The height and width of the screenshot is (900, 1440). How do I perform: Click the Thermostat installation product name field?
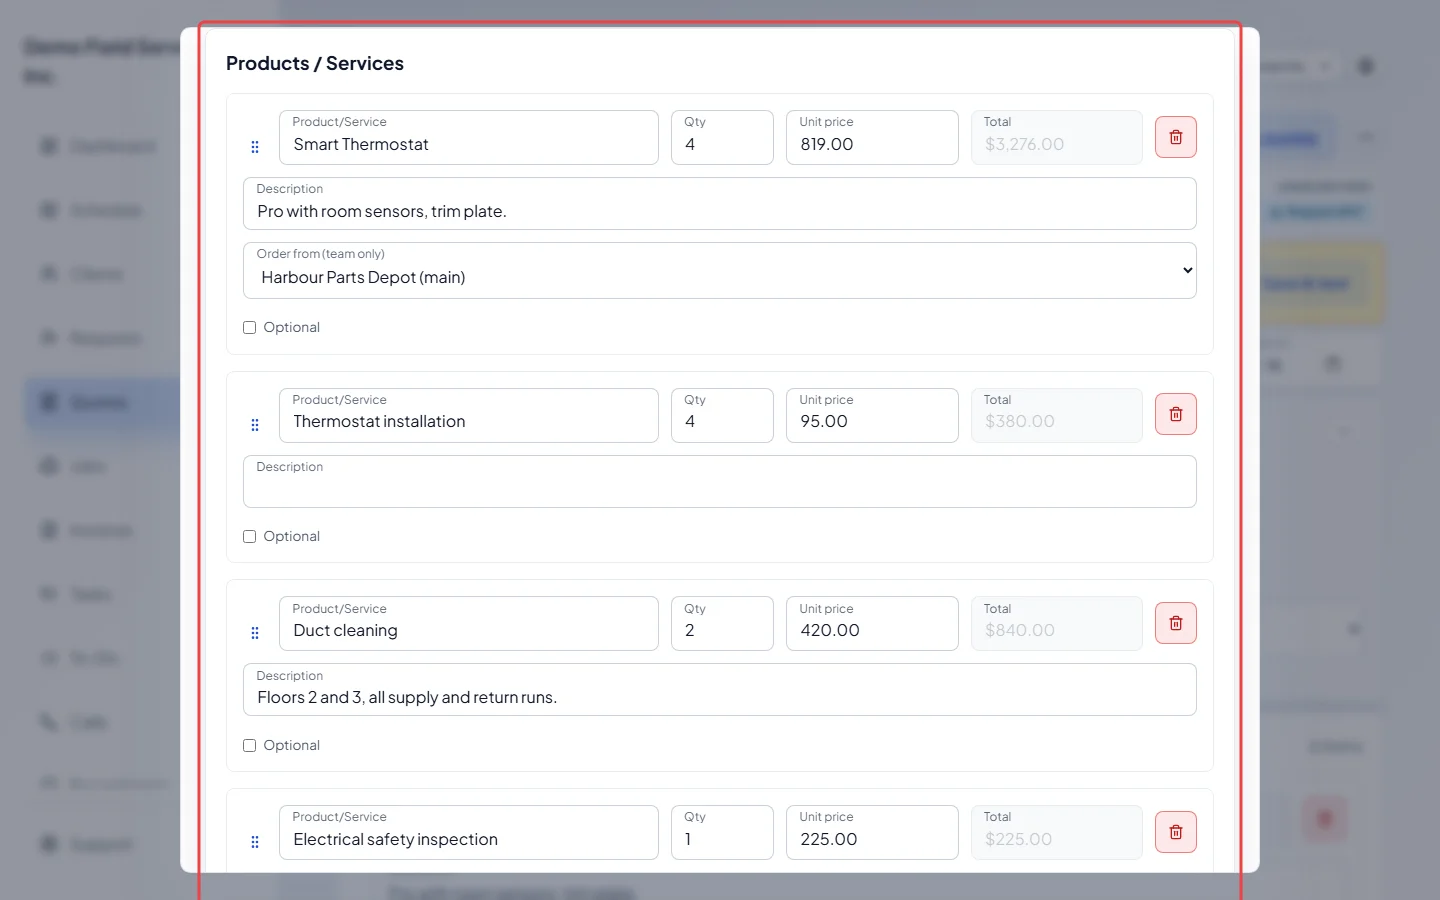click(x=469, y=415)
